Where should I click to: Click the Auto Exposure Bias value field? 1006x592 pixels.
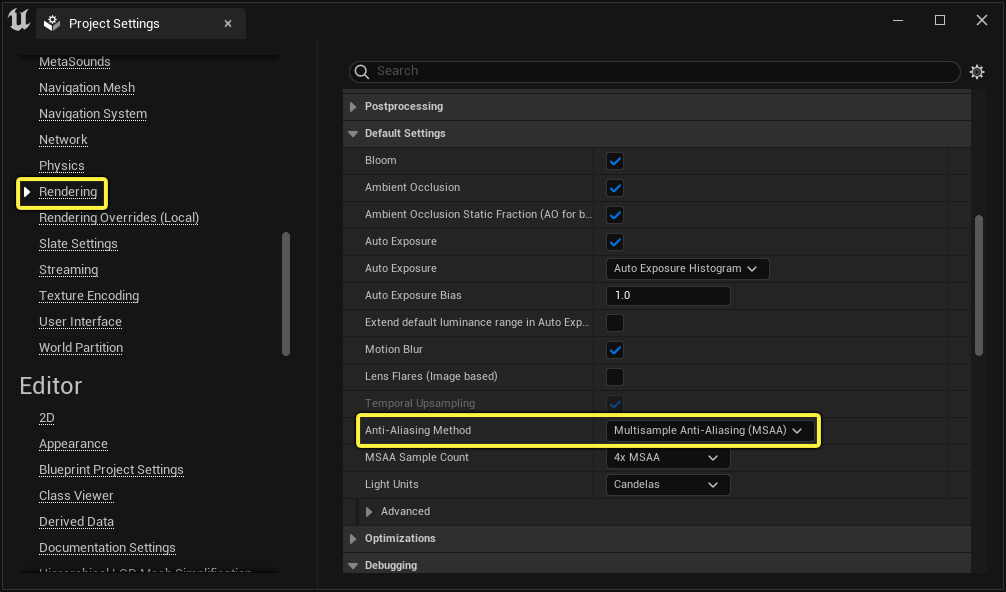(667, 296)
